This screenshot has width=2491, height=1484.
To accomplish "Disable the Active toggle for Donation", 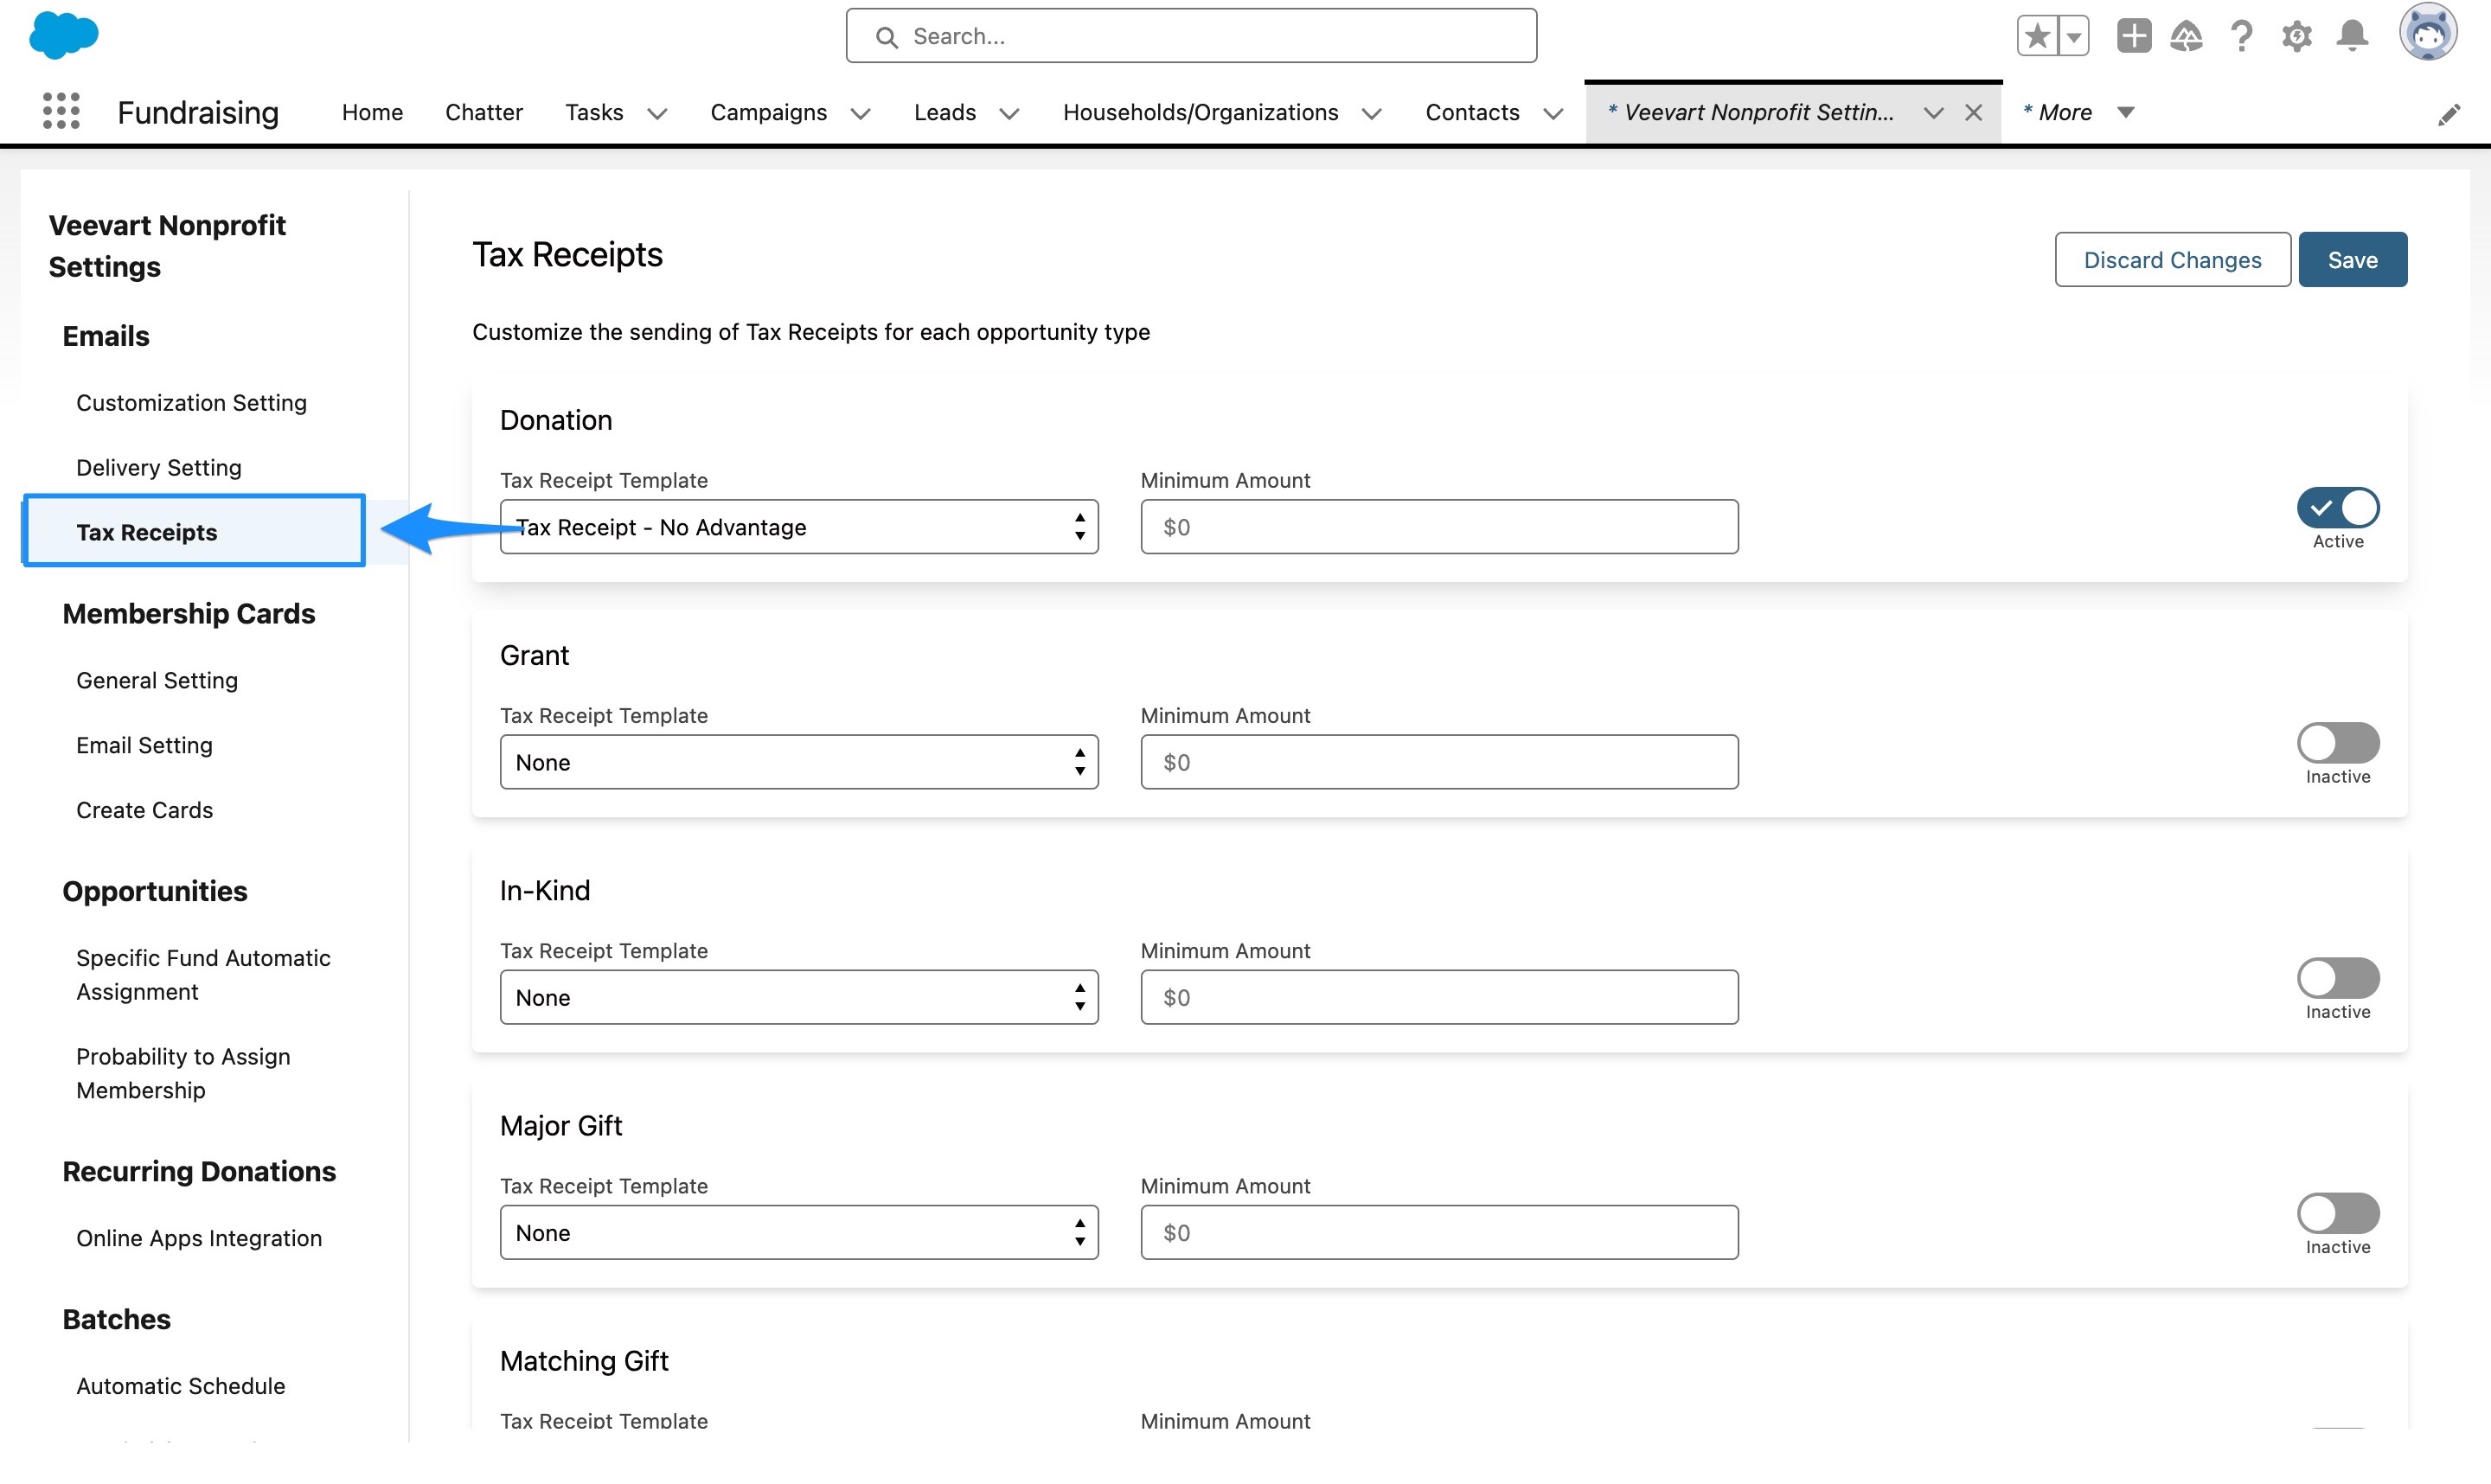I will 2337,507.
